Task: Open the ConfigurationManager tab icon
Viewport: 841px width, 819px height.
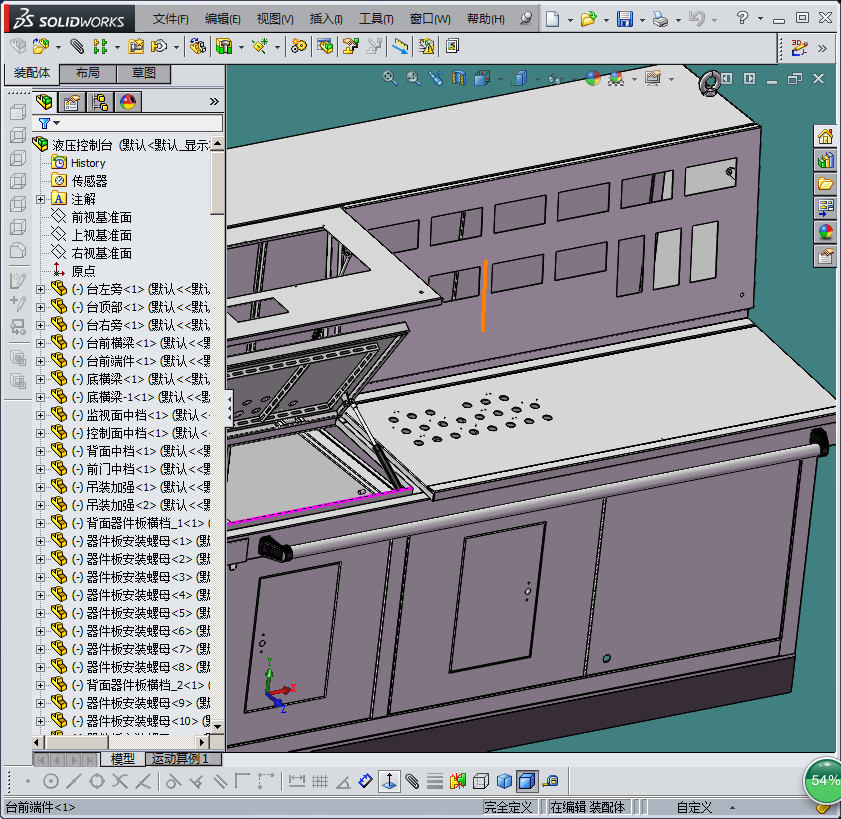Action: tap(100, 102)
